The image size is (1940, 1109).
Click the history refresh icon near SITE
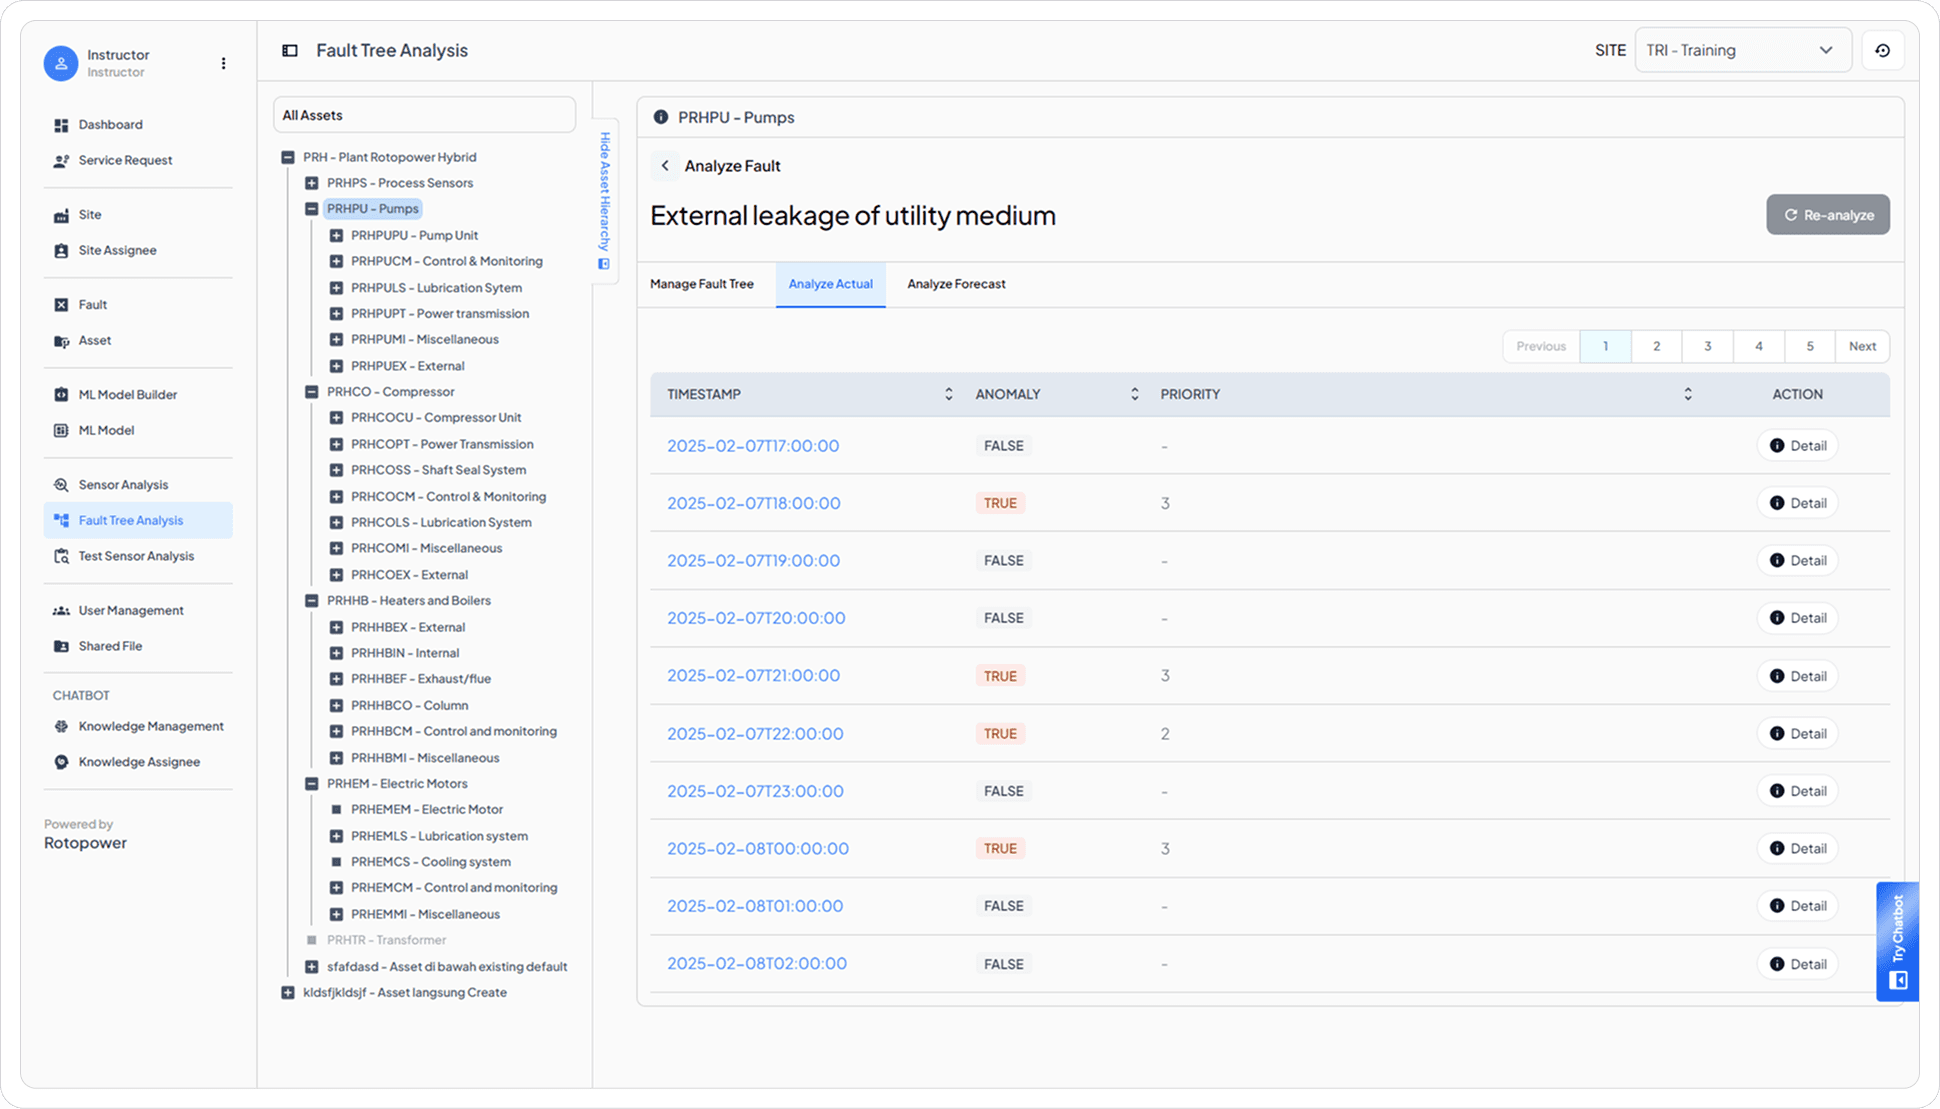[x=1882, y=51]
